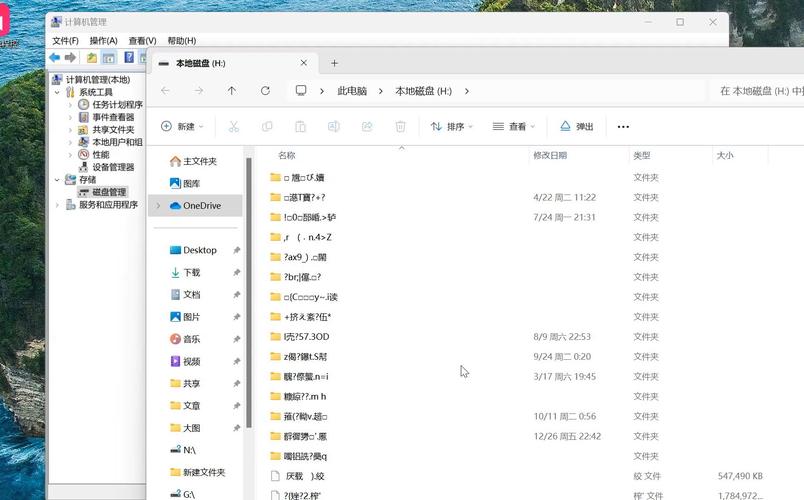Click the Back arrow in File Explorer
The image size is (804, 500).
click(165, 91)
